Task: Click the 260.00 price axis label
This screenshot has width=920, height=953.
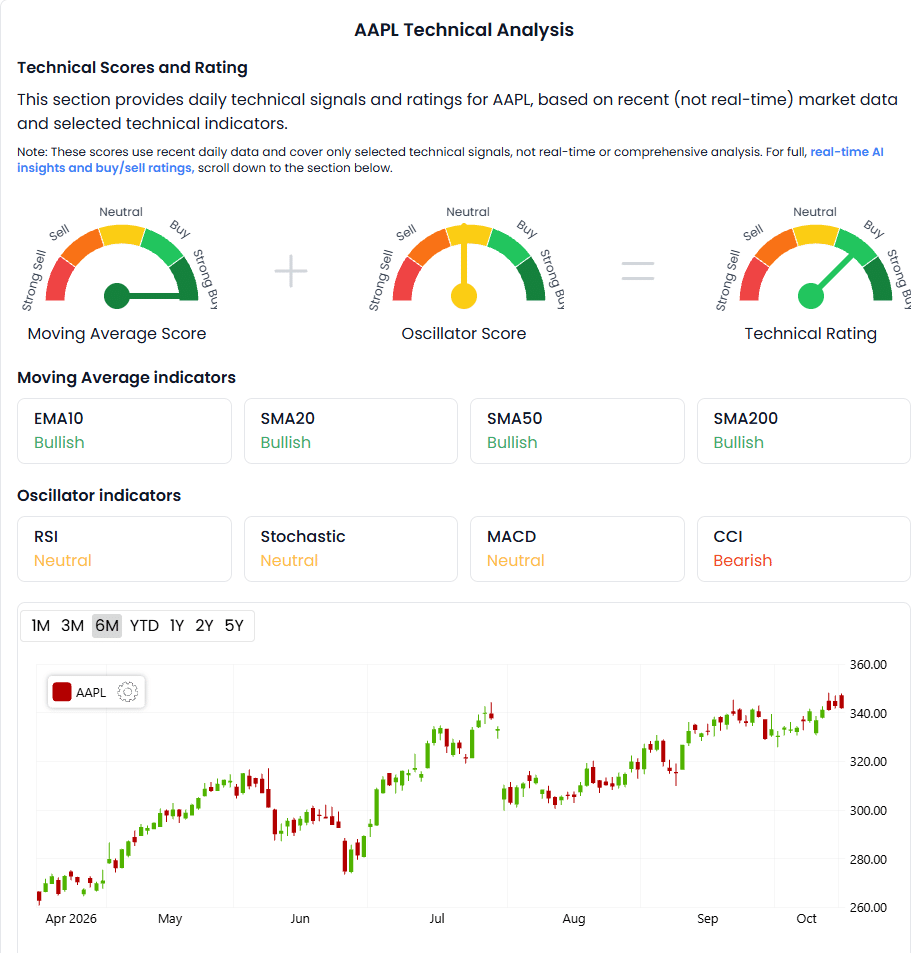Action: (868, 907)
